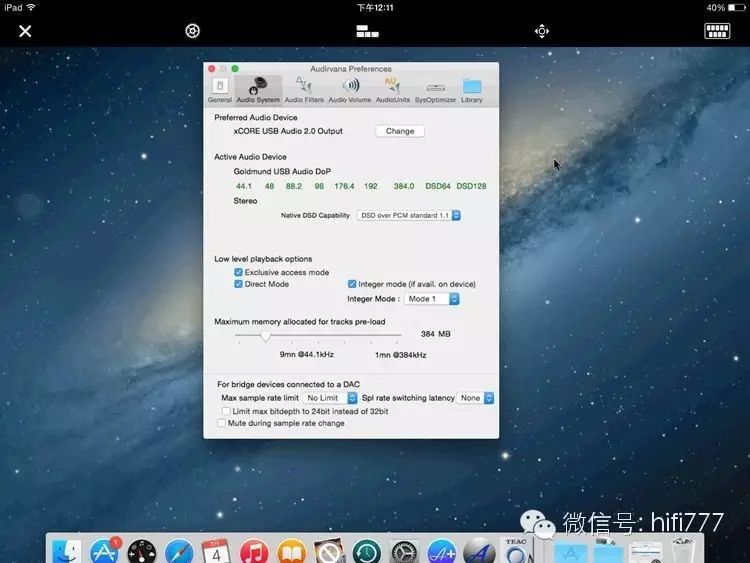Image resolution: width=750 pixels, height=563 pixels.
Task: Launch Dashboard from the dock
Action: click(142, 551)
